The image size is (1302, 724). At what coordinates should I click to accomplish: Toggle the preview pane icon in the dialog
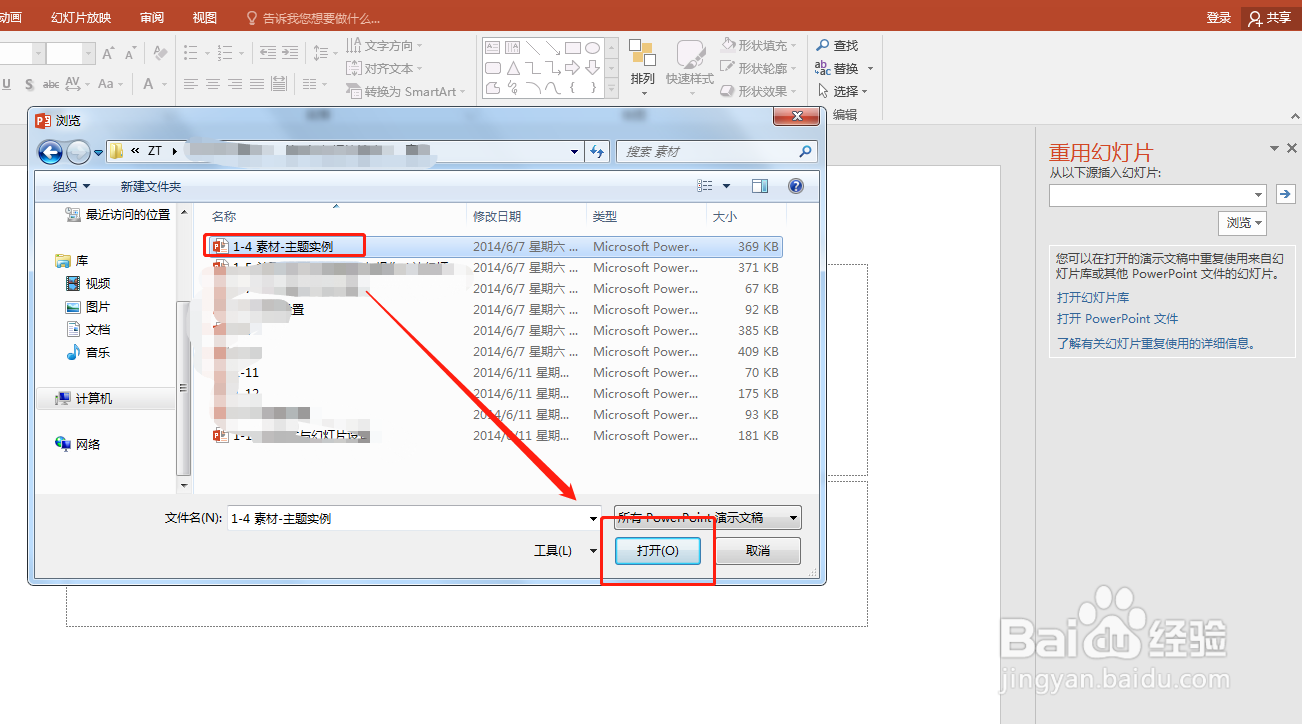tap(760, 186)
